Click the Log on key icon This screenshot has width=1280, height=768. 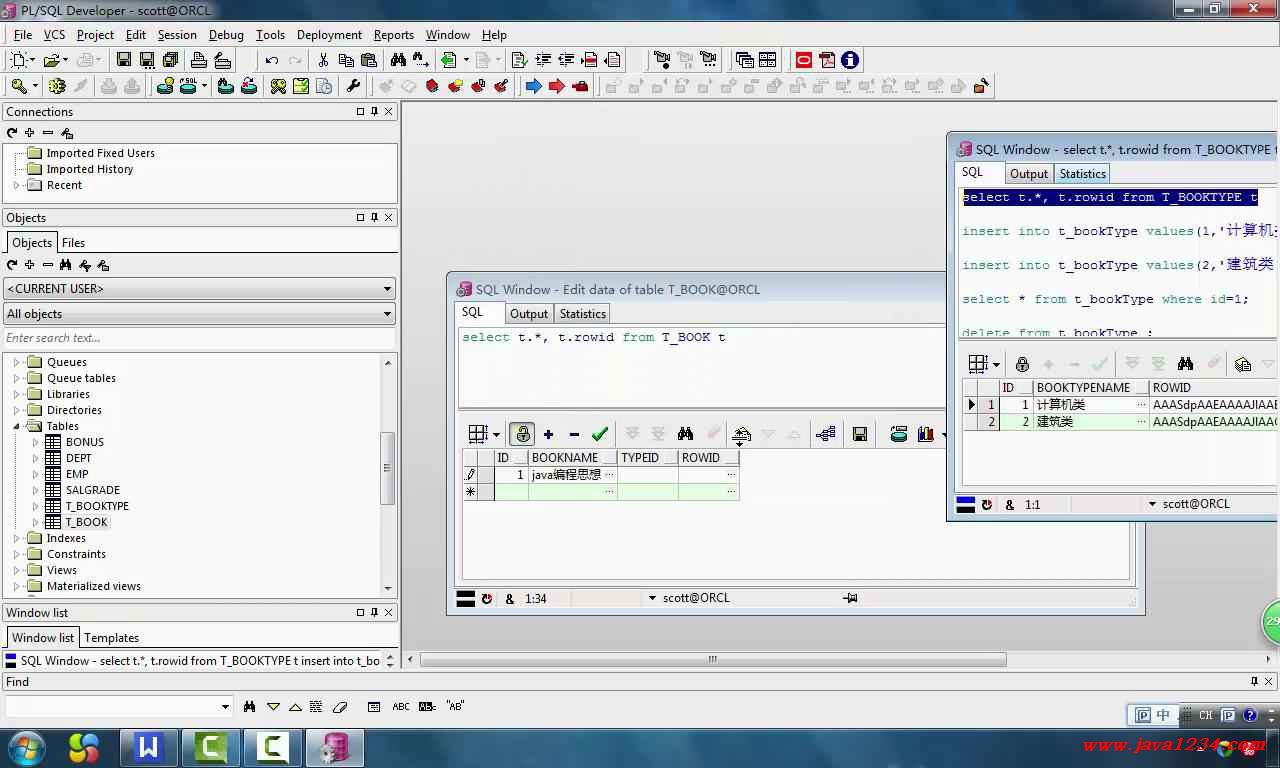(19, 86)
